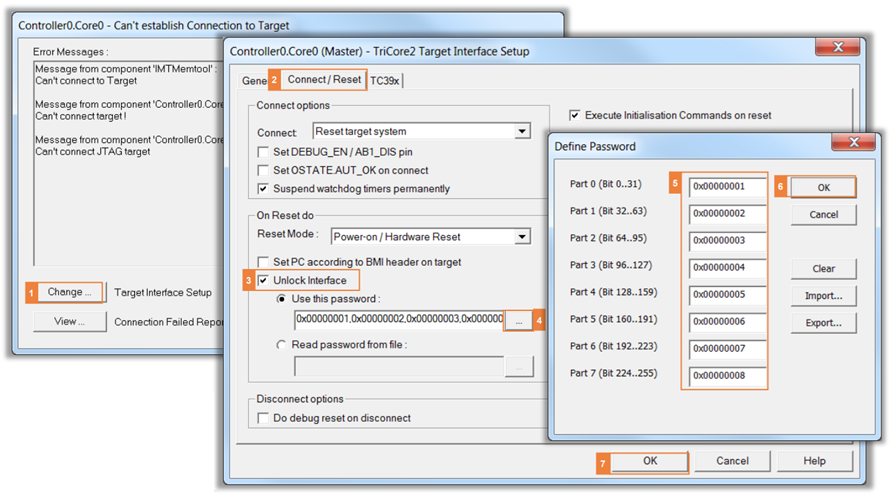Select the Use this password radio button
The width and height of the screenshot is (893, 499).
[281, 298]
